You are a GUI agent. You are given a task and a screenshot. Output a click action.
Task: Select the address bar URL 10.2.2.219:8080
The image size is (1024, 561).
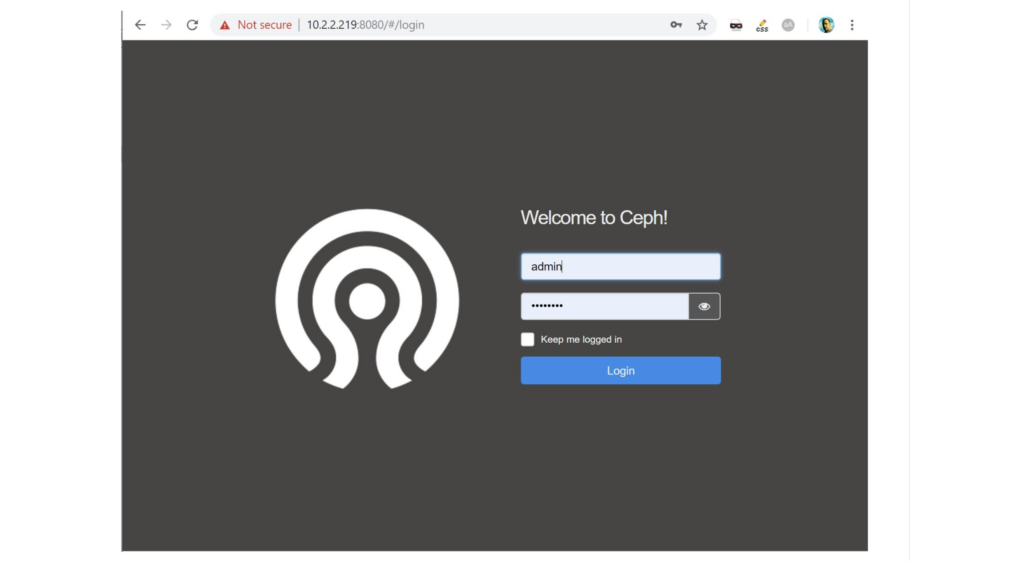pyautogui.click(x=366, y=25)
